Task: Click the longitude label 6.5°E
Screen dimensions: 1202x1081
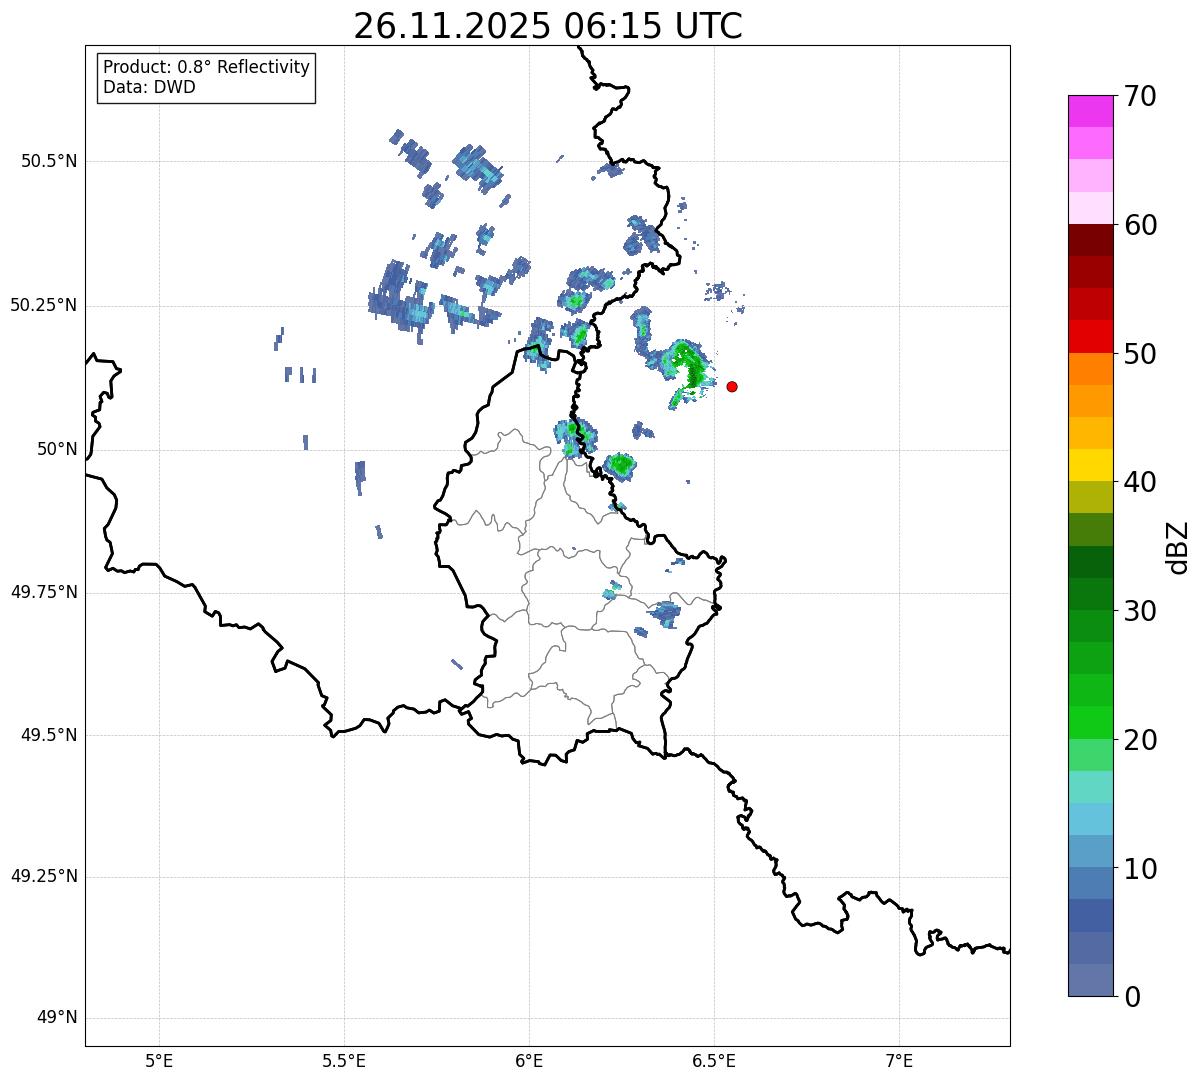Action: (715, 1061)
